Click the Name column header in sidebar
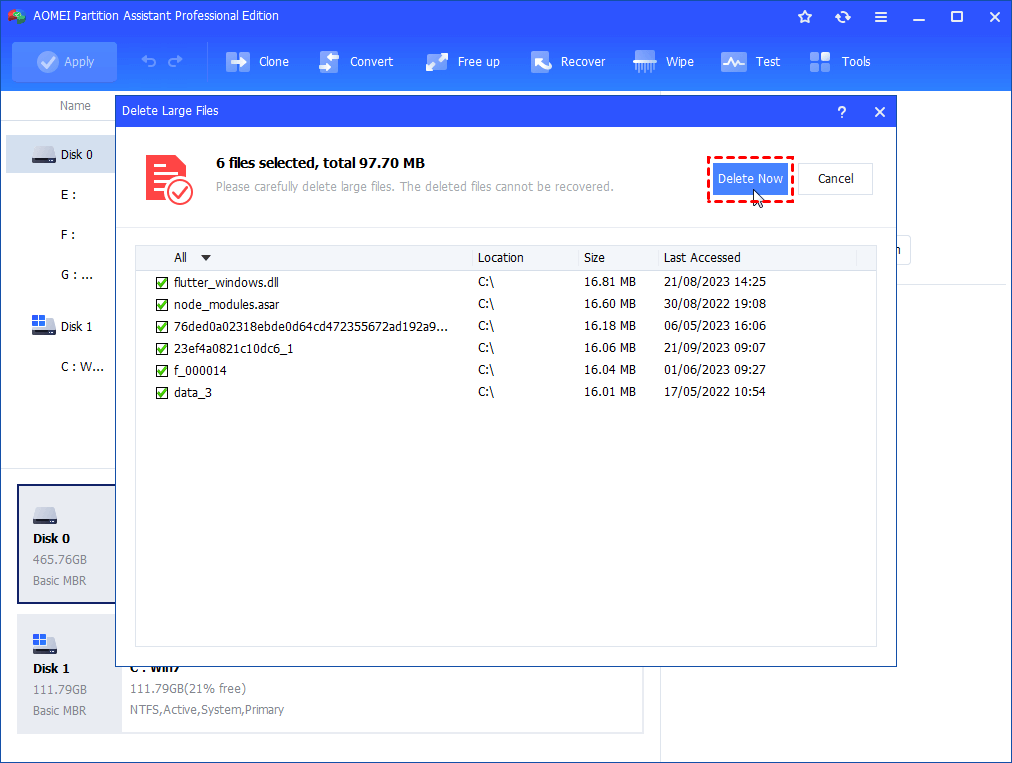 pos(75,106)
